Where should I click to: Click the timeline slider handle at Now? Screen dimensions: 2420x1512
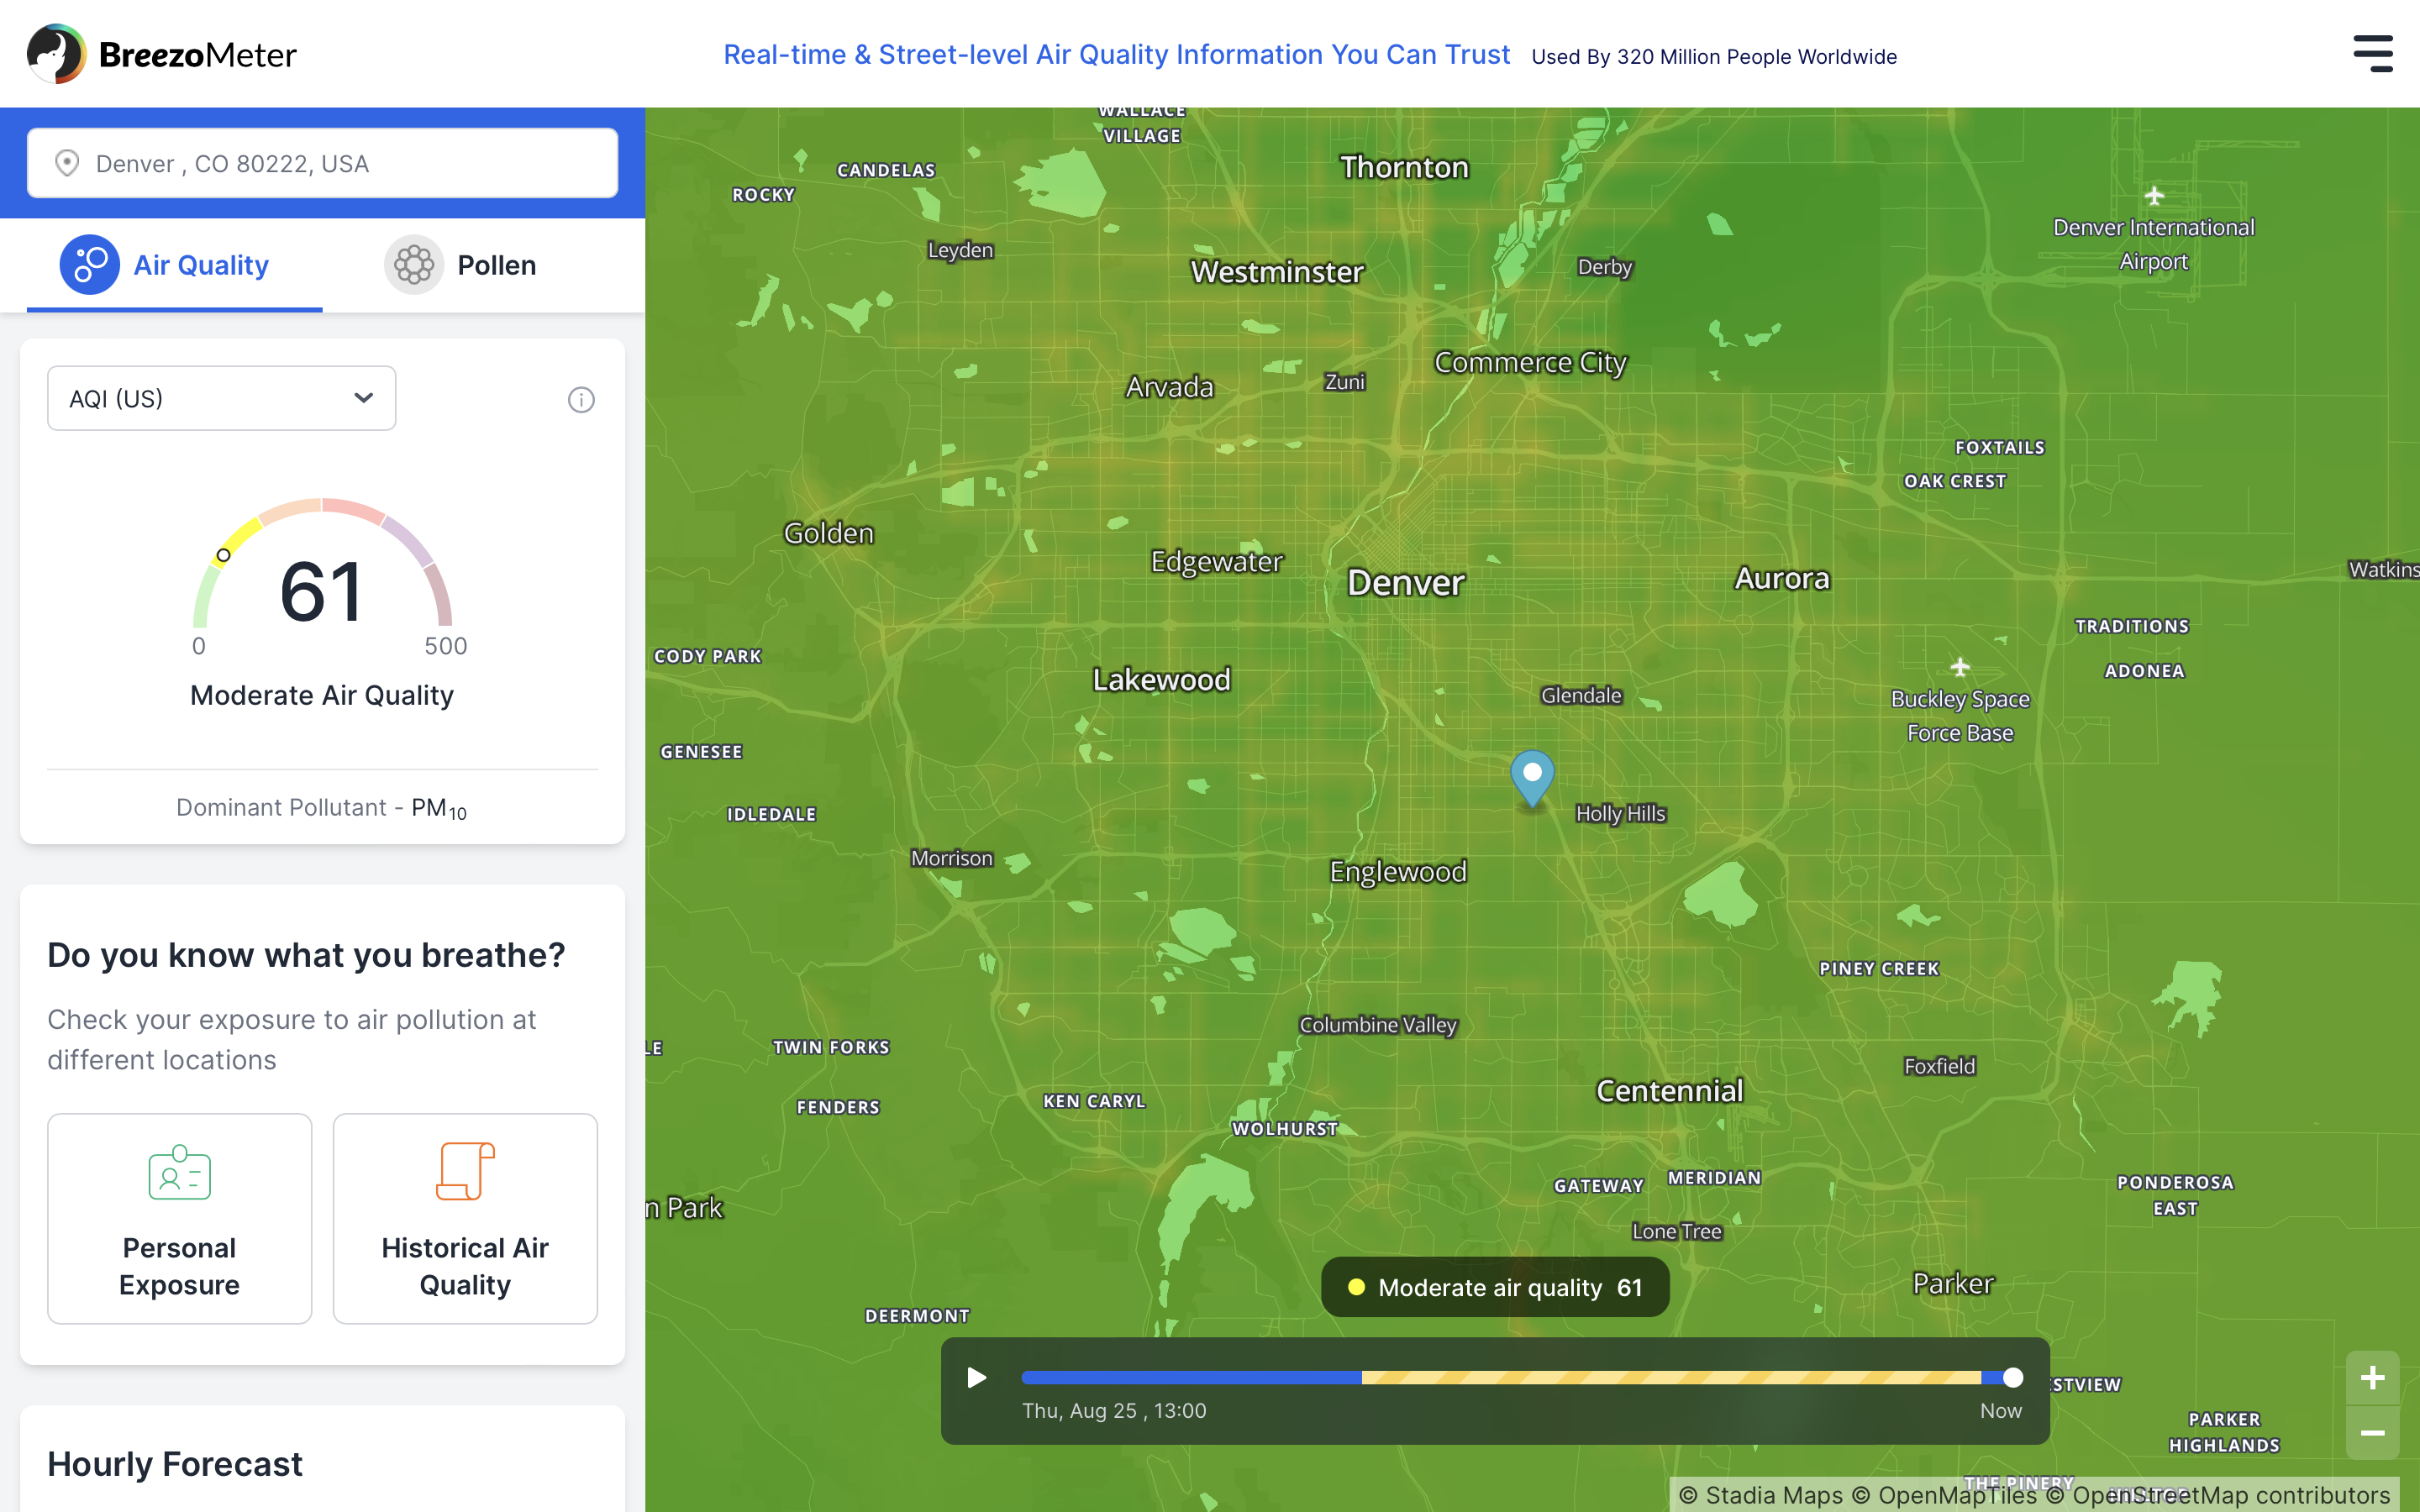[x=2013, y=1378]
